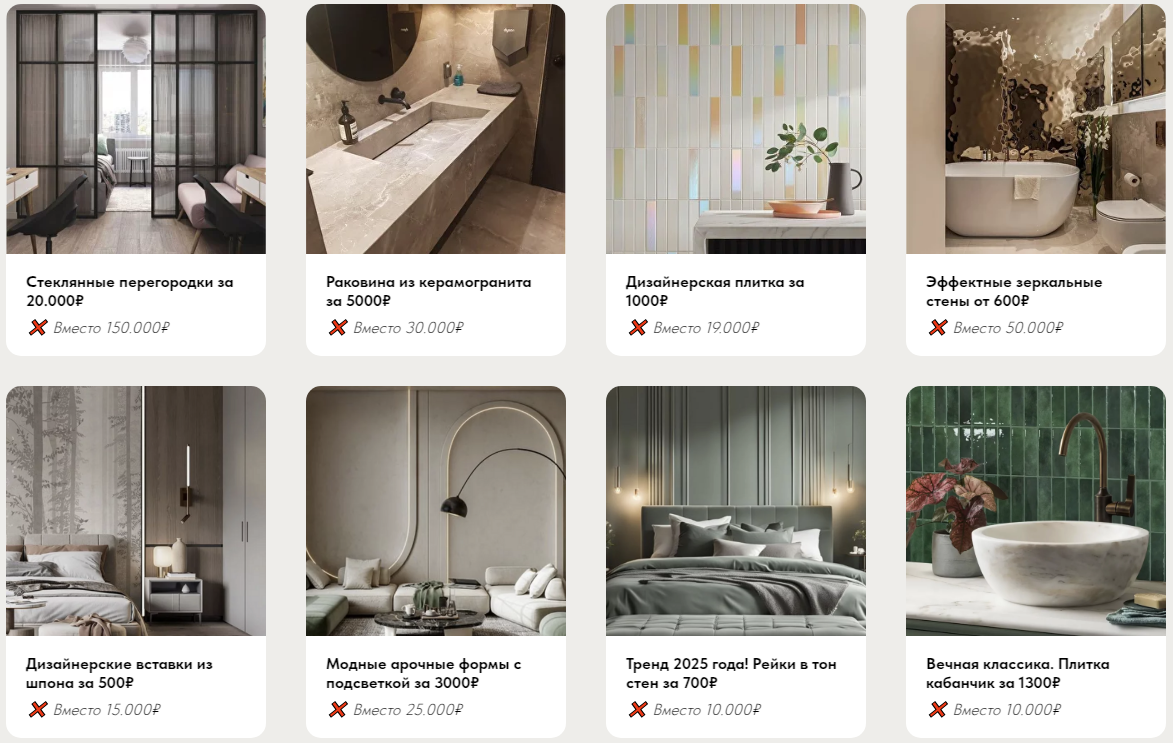Click red X icon beside Вместо 150.000₽

tap(37, 328)
